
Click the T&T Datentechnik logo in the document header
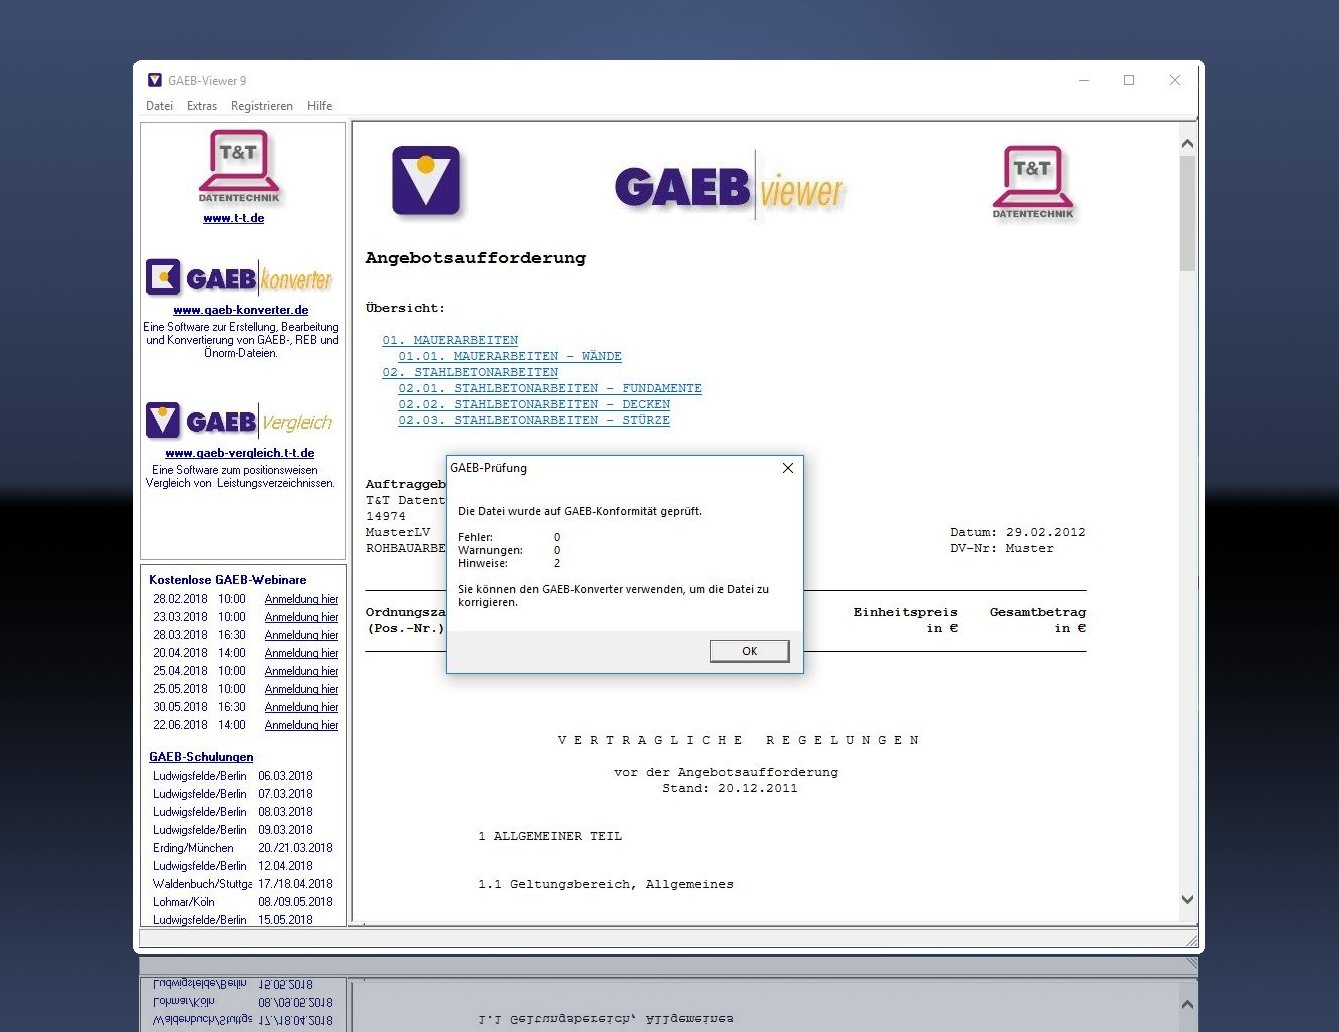(1032, 182)
